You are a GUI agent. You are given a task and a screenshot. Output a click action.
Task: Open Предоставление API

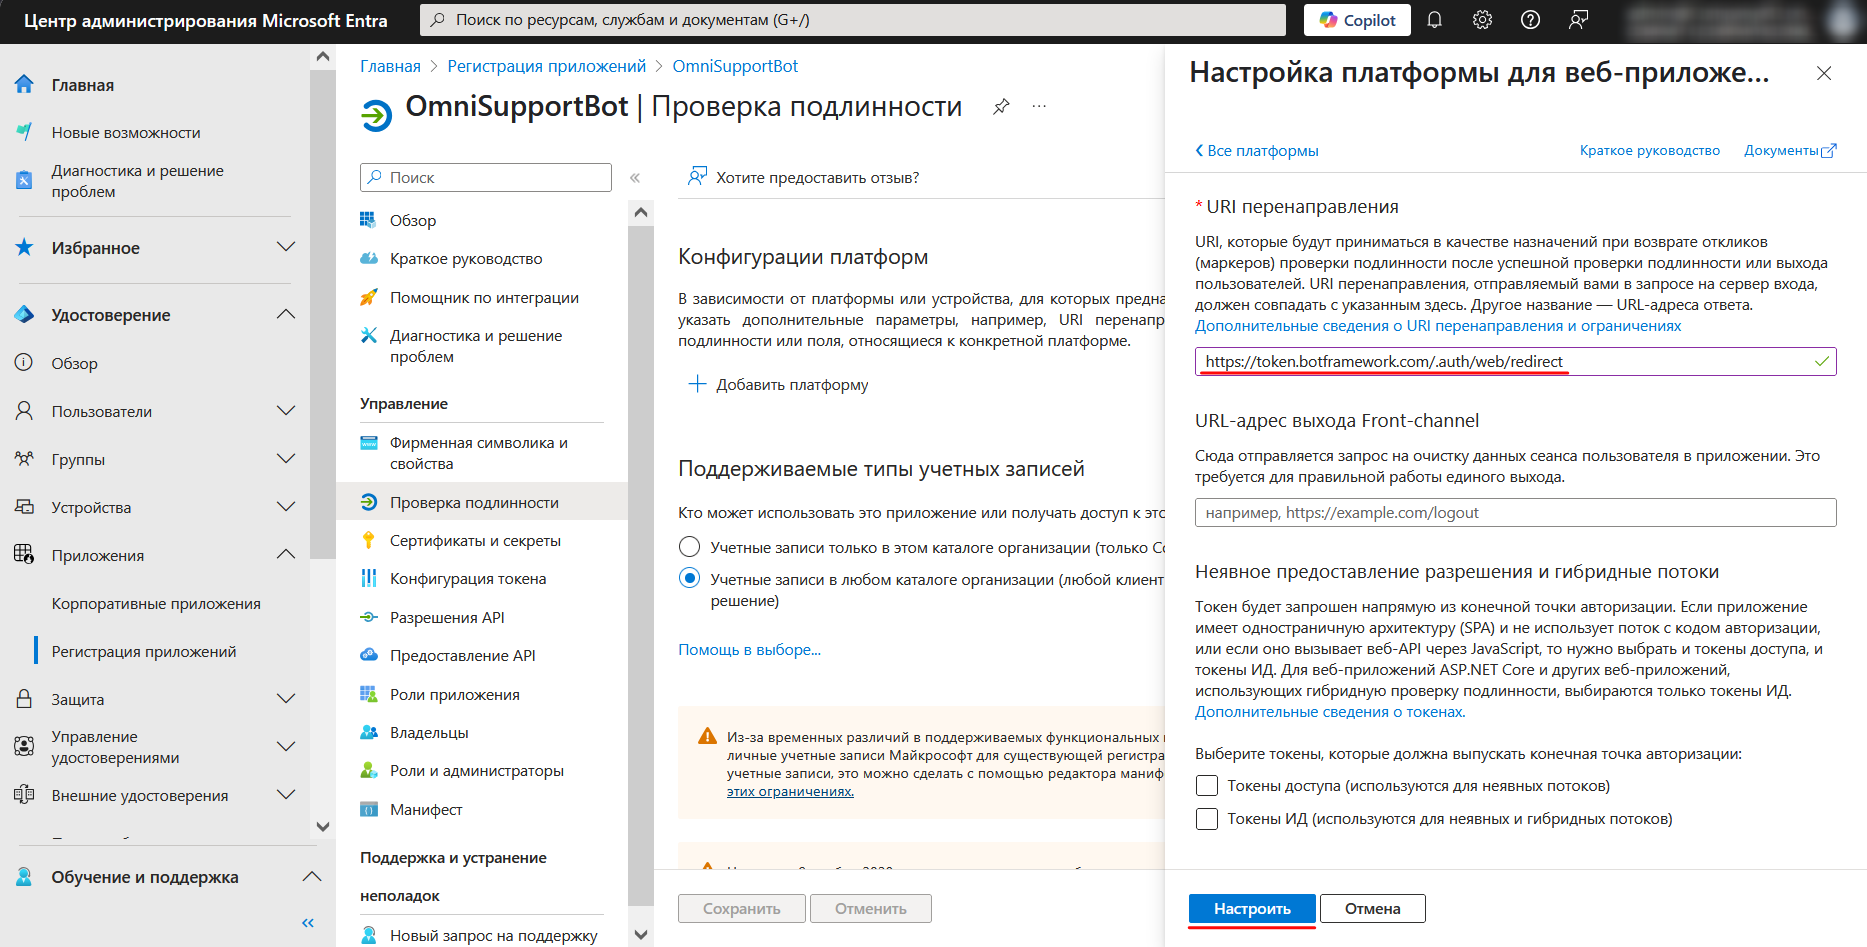[x=462, y=656]
